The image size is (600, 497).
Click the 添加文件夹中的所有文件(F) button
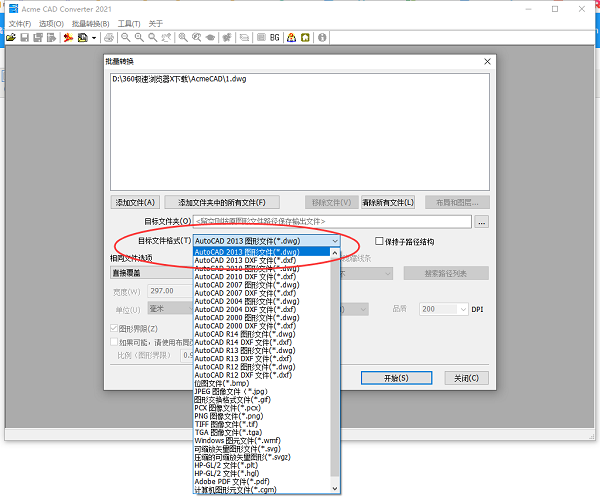tap(222, 202)
